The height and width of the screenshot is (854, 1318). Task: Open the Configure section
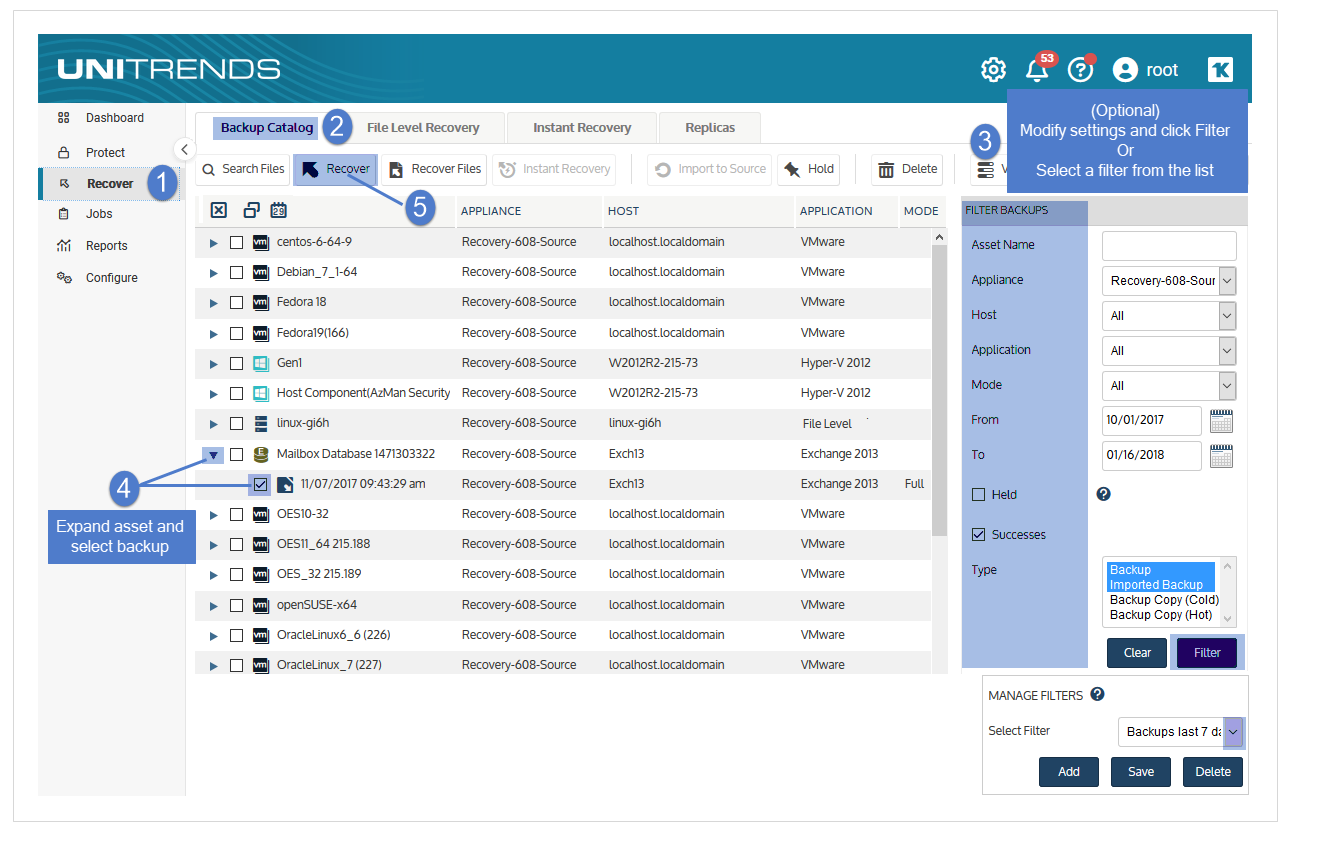111,278
